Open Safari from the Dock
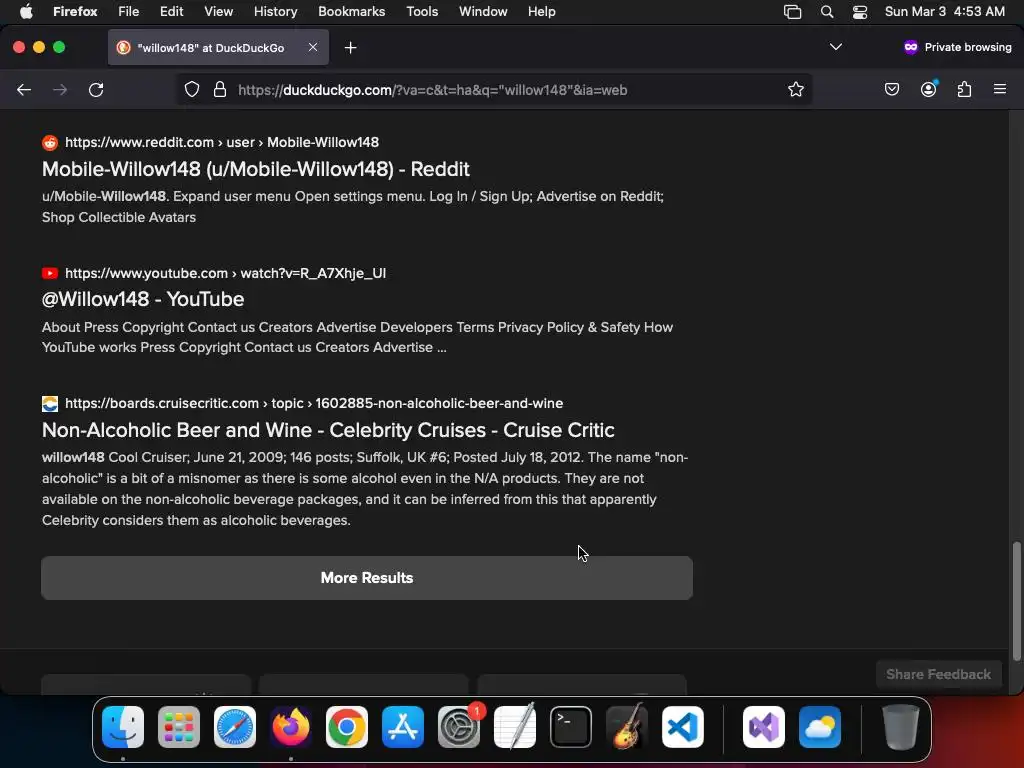This screenshot has height=768, width=1024. (x=235, y=727)
